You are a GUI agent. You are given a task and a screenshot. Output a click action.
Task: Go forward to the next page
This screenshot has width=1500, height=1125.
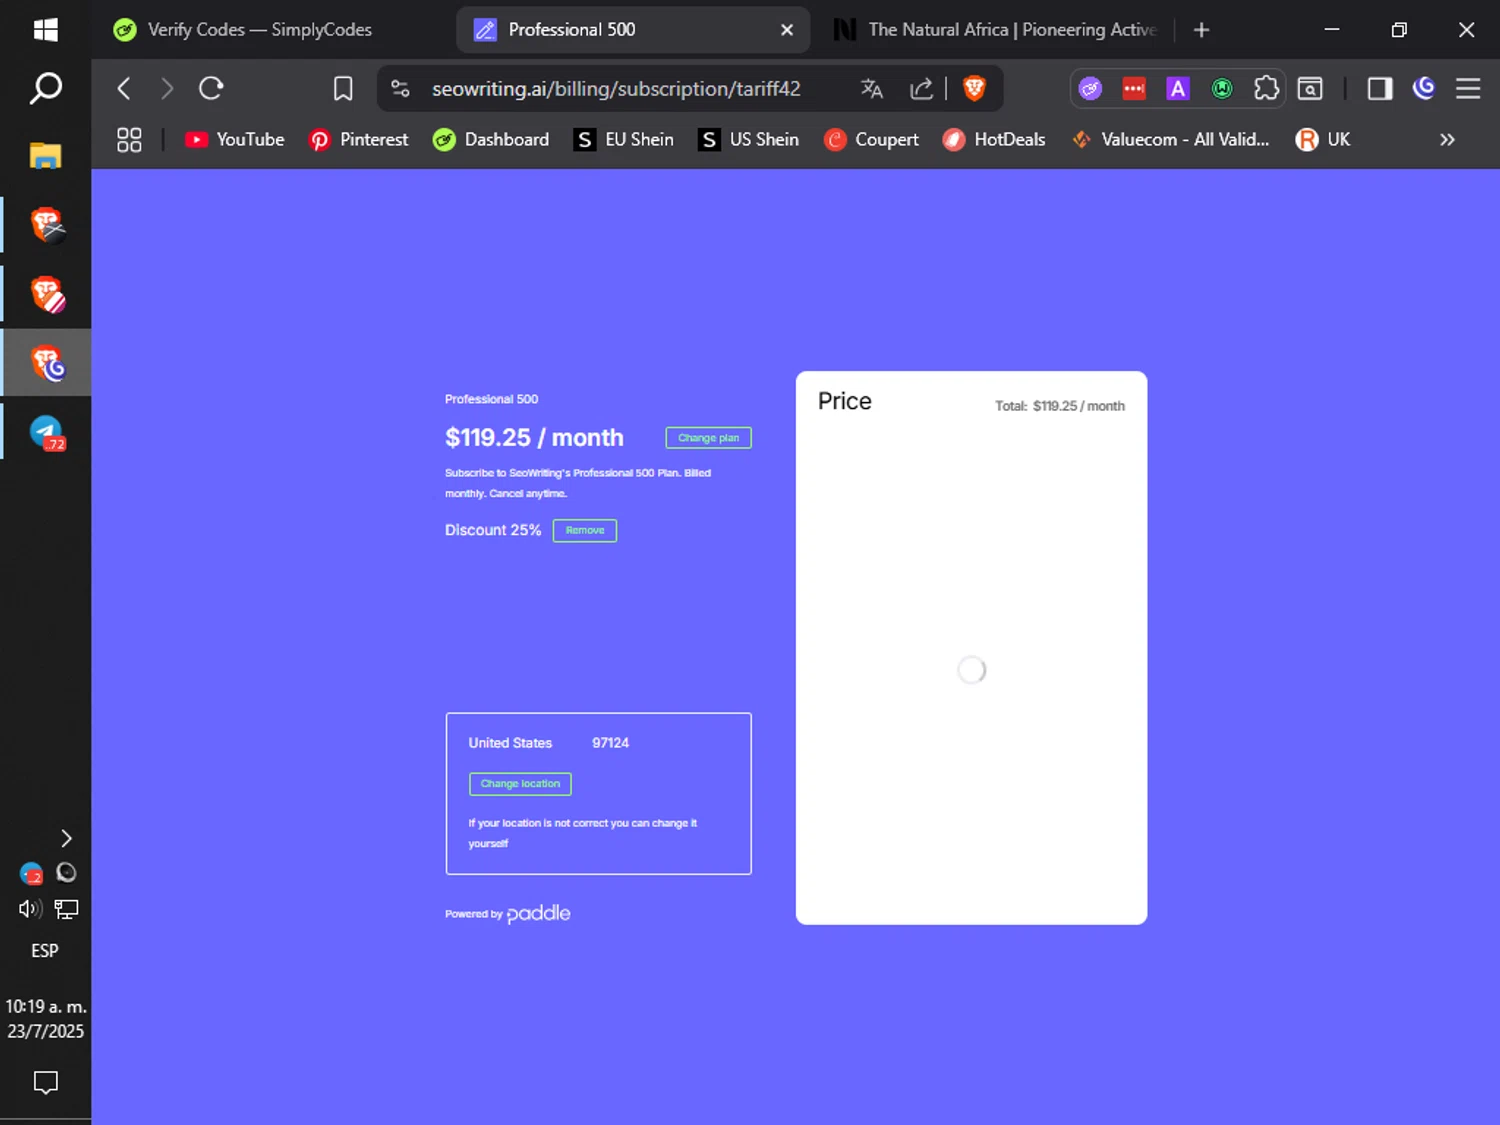click(167, 89)
